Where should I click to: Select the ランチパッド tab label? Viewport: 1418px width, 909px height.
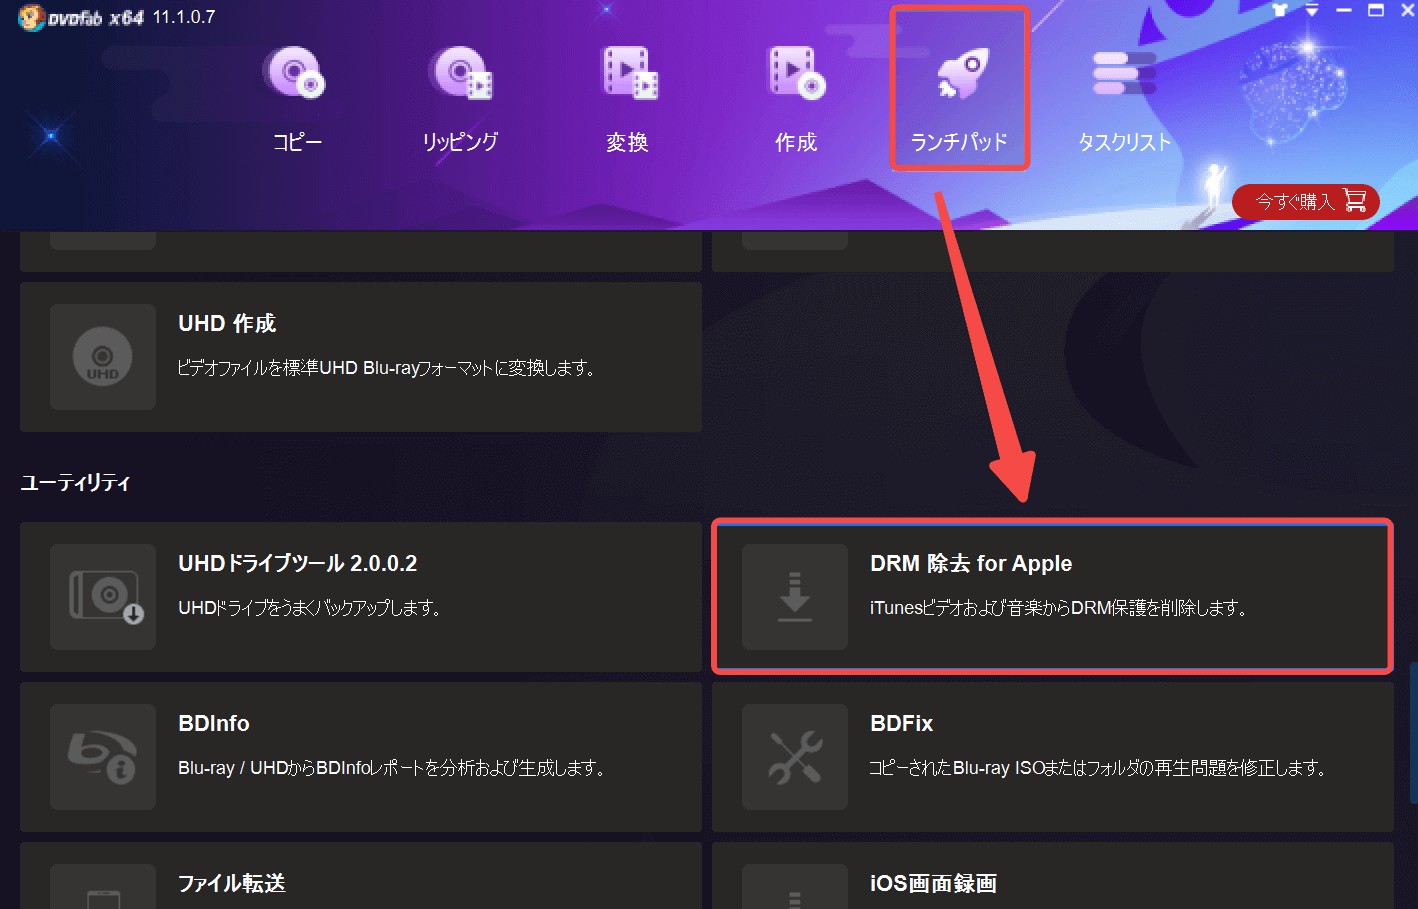coord(959,142)
